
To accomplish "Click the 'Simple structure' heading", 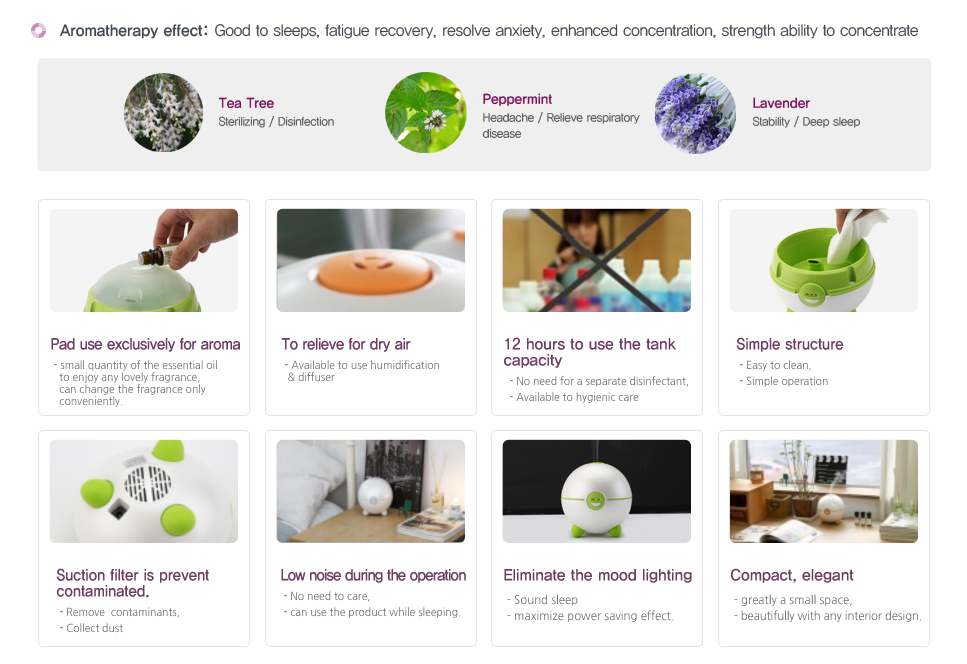I will coord(789,344).
